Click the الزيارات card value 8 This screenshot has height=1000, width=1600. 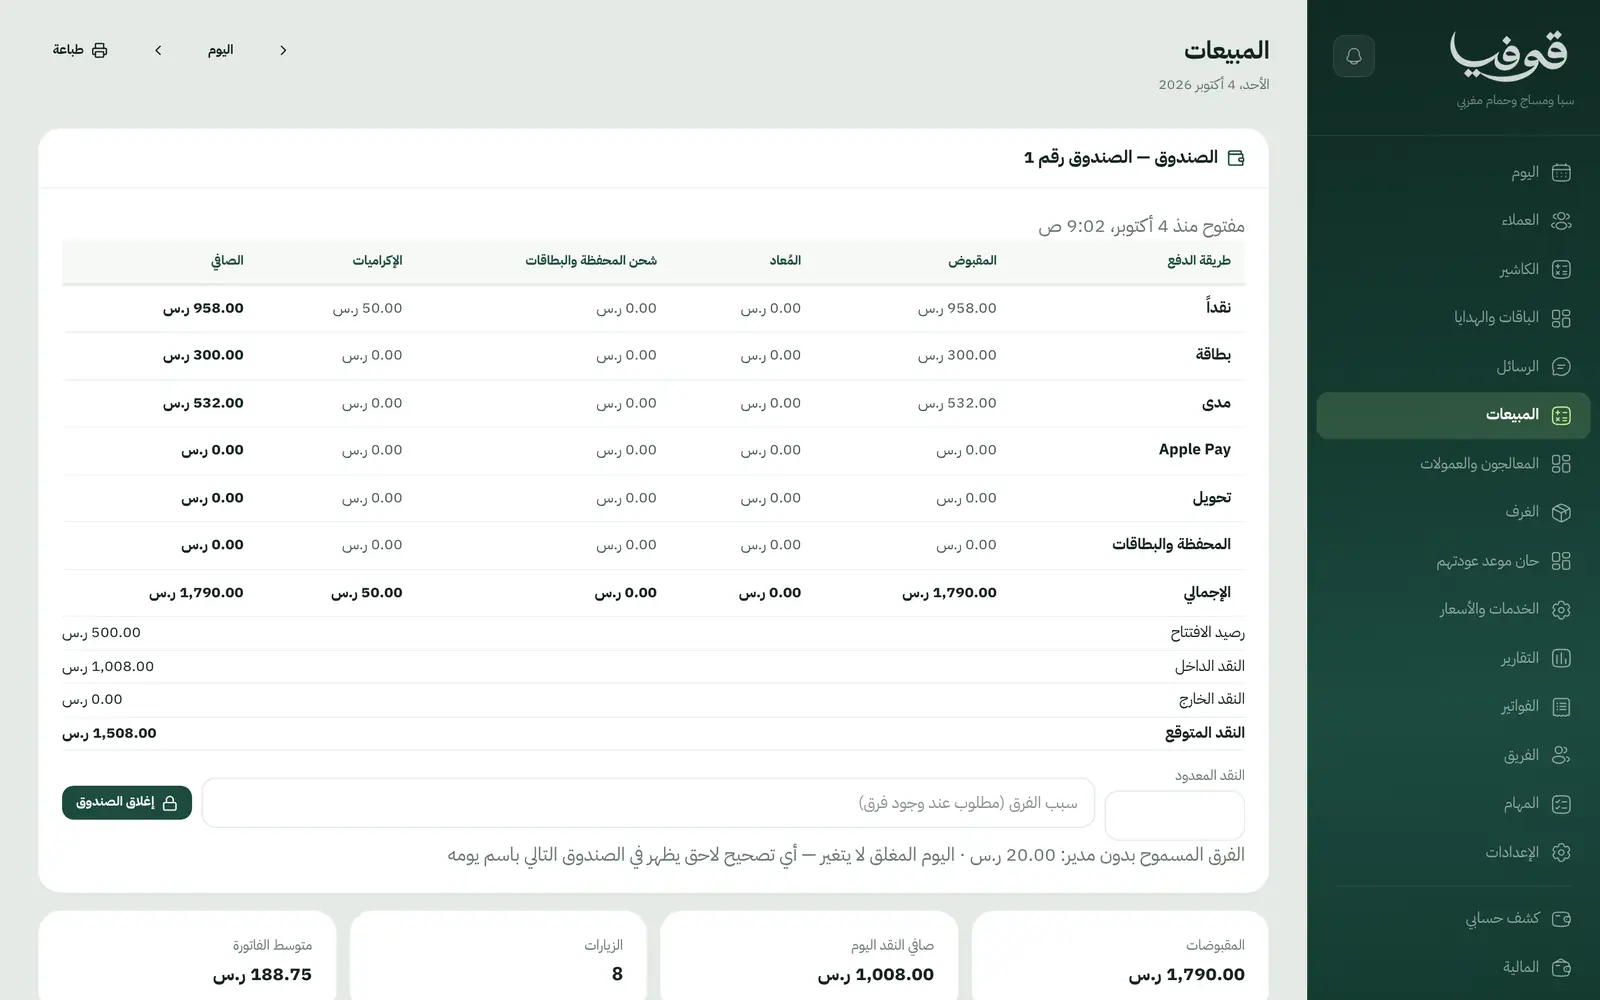[x=617, y=975]
